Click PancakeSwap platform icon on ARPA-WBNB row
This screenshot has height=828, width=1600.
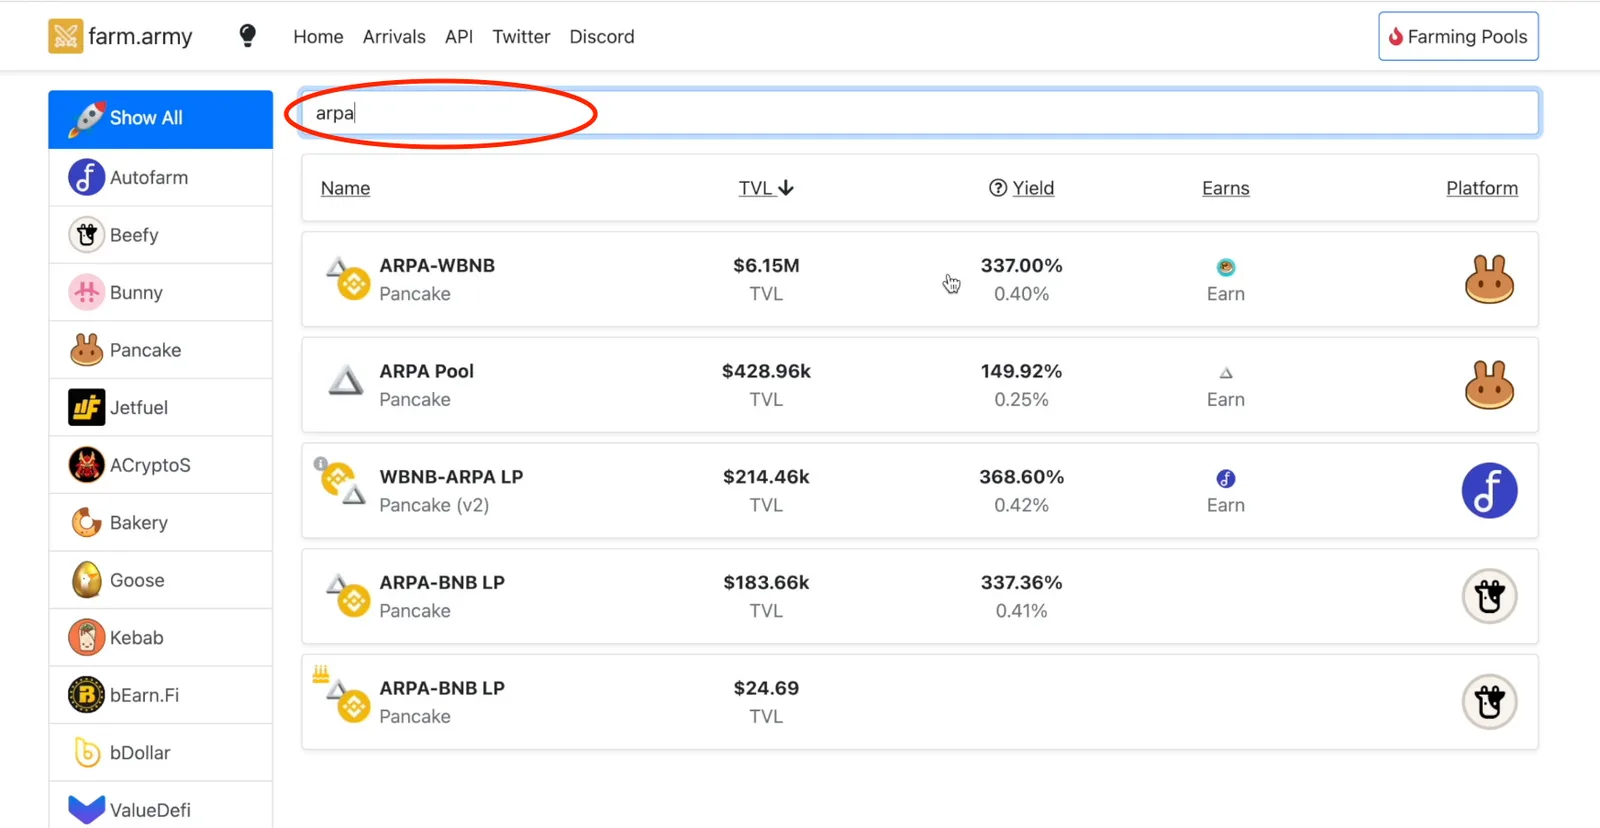point(1489,279)
